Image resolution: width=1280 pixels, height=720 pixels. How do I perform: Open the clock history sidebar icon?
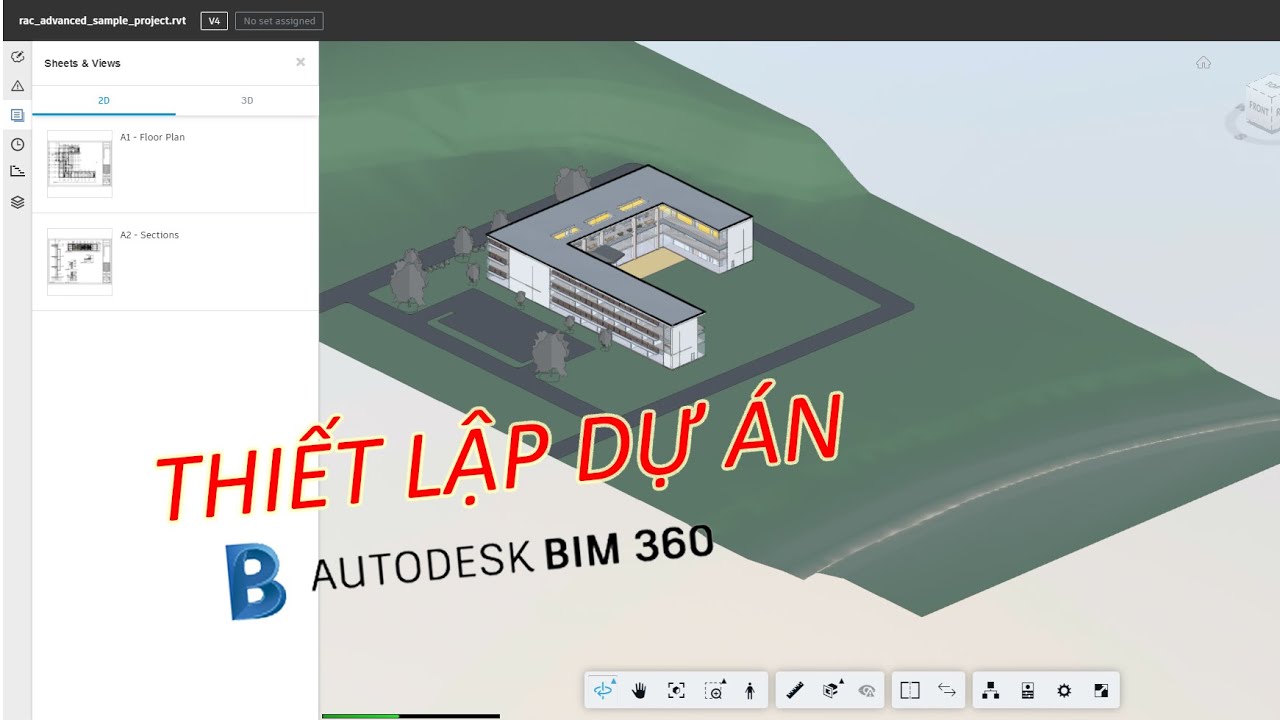coord(17,144)
